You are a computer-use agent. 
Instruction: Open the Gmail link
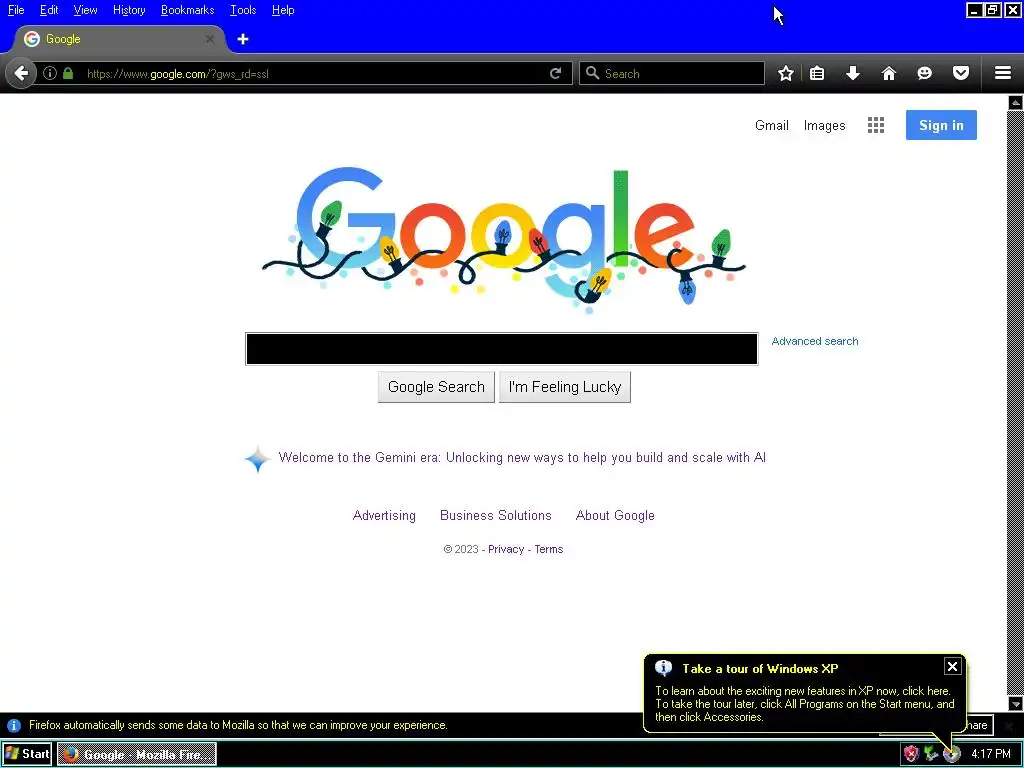772,125
